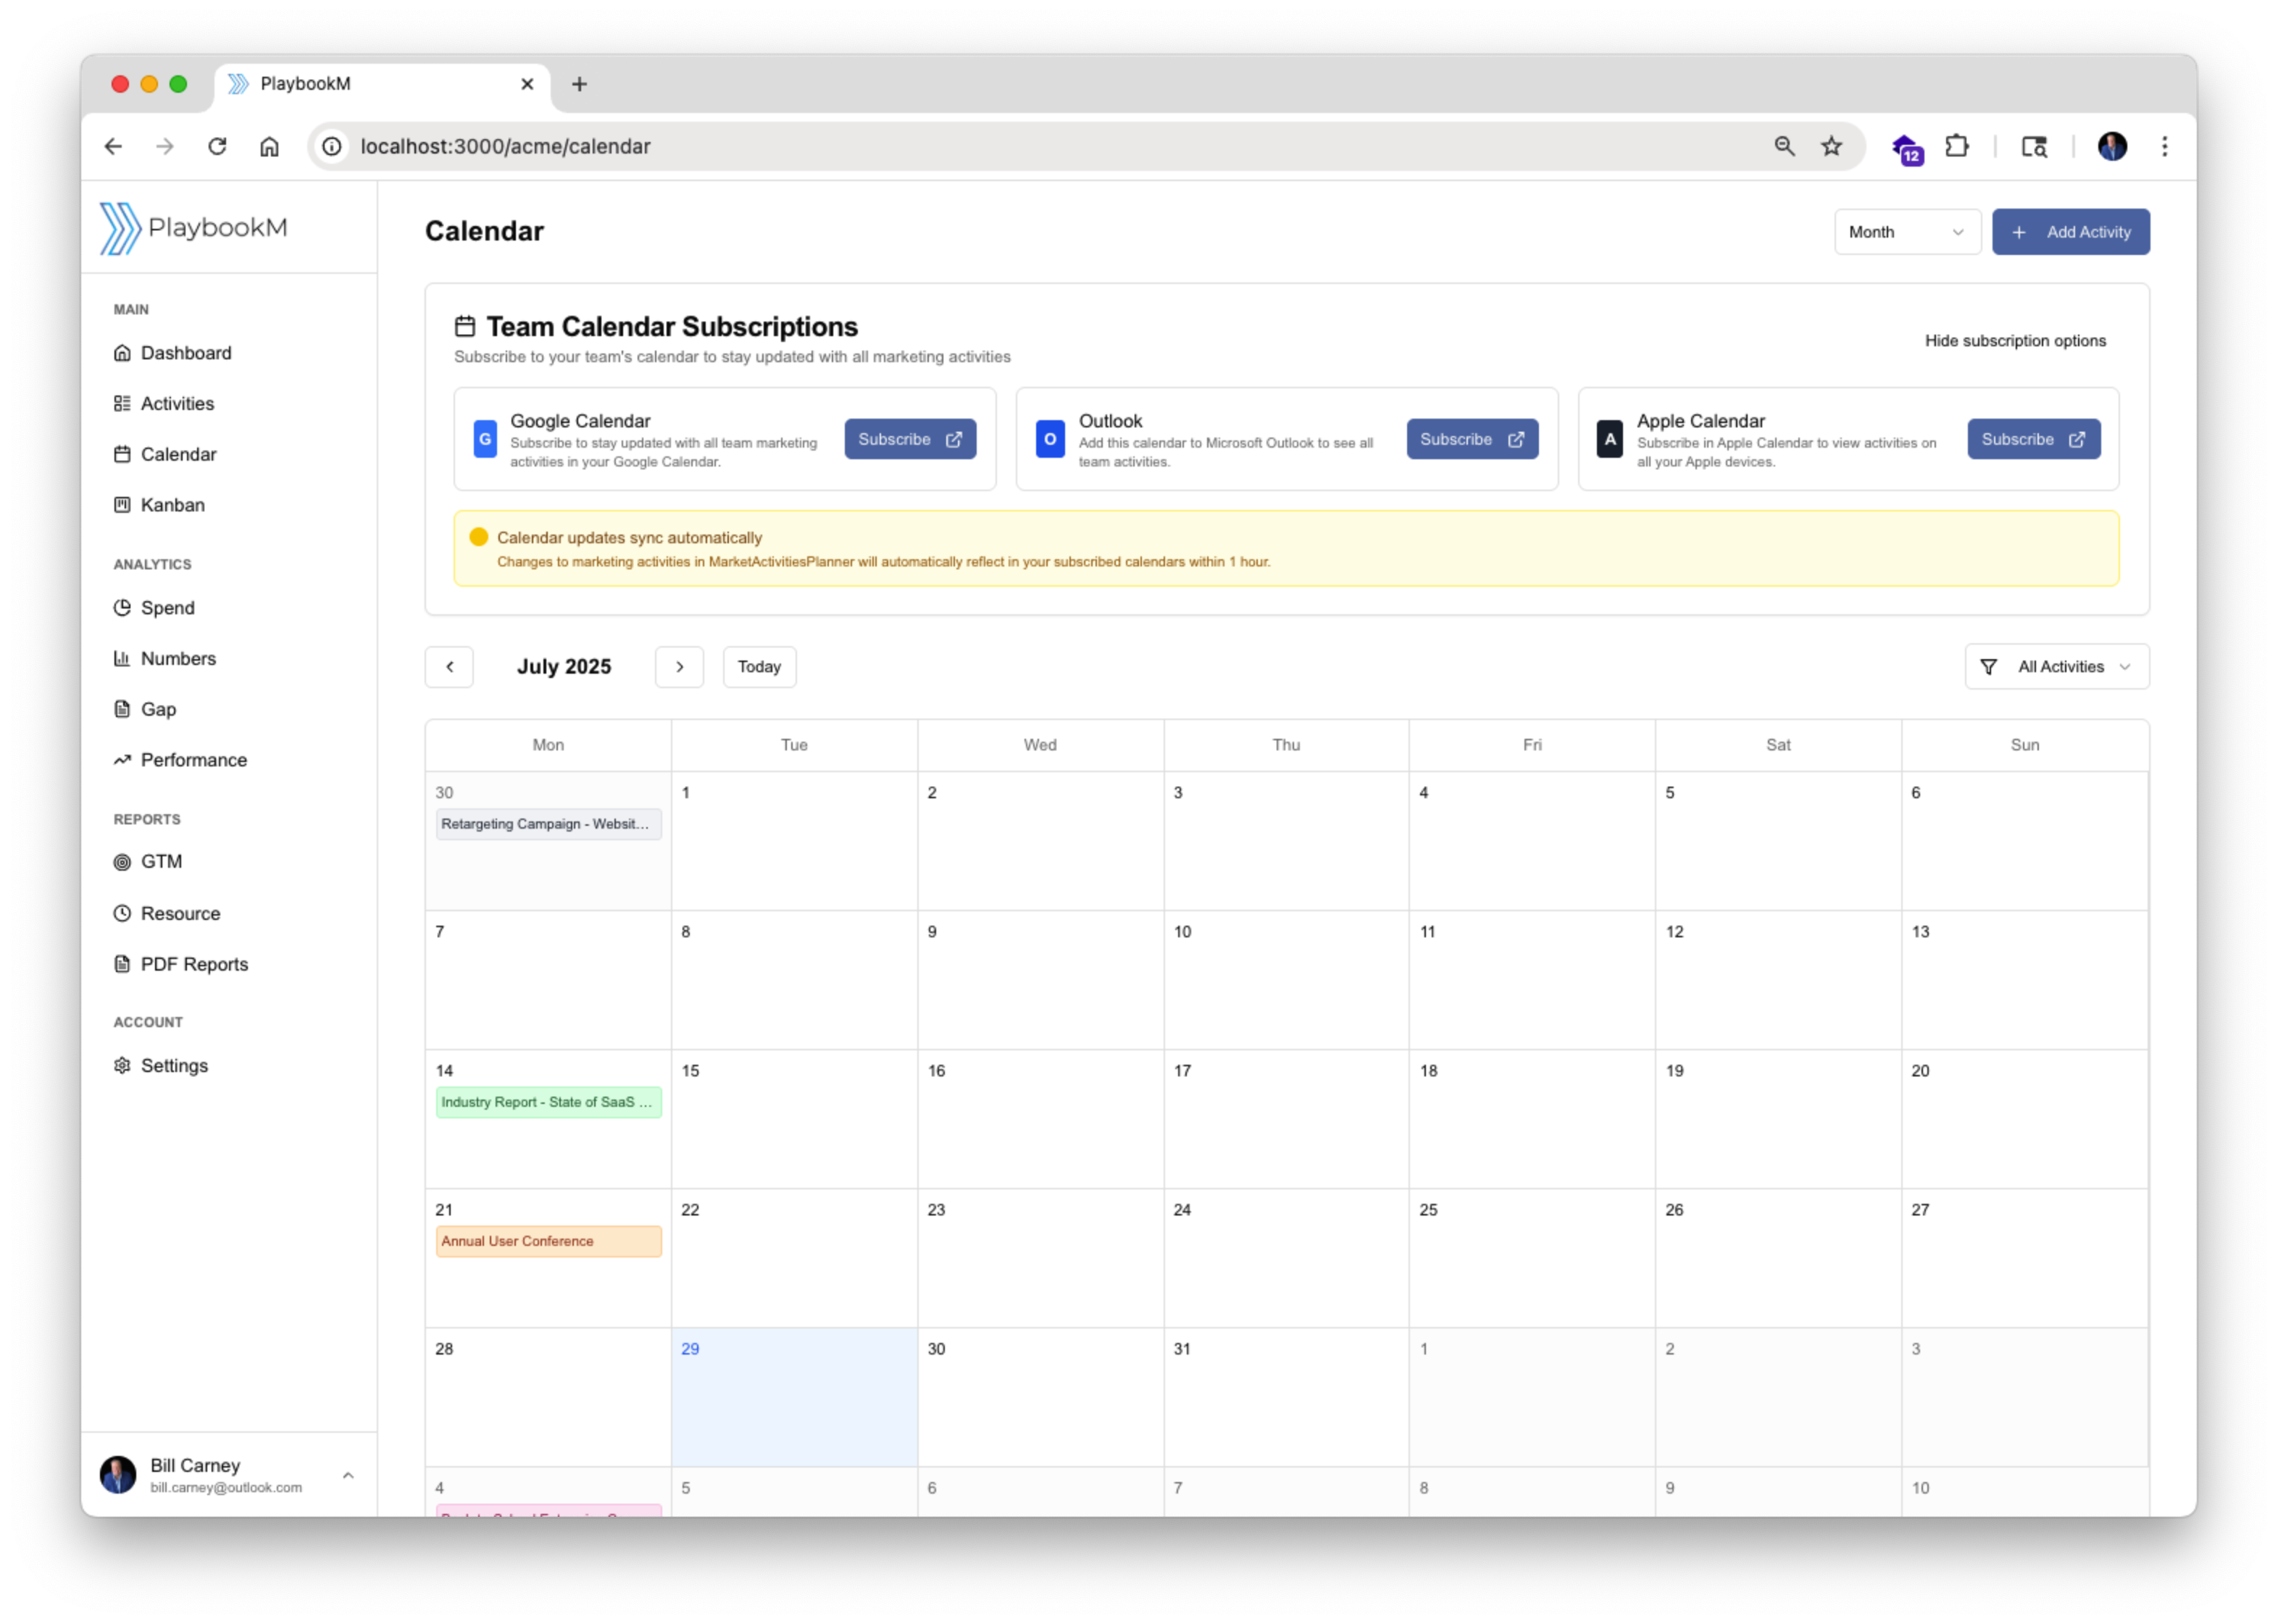Open the PDF Reports icon

(123, 964)
